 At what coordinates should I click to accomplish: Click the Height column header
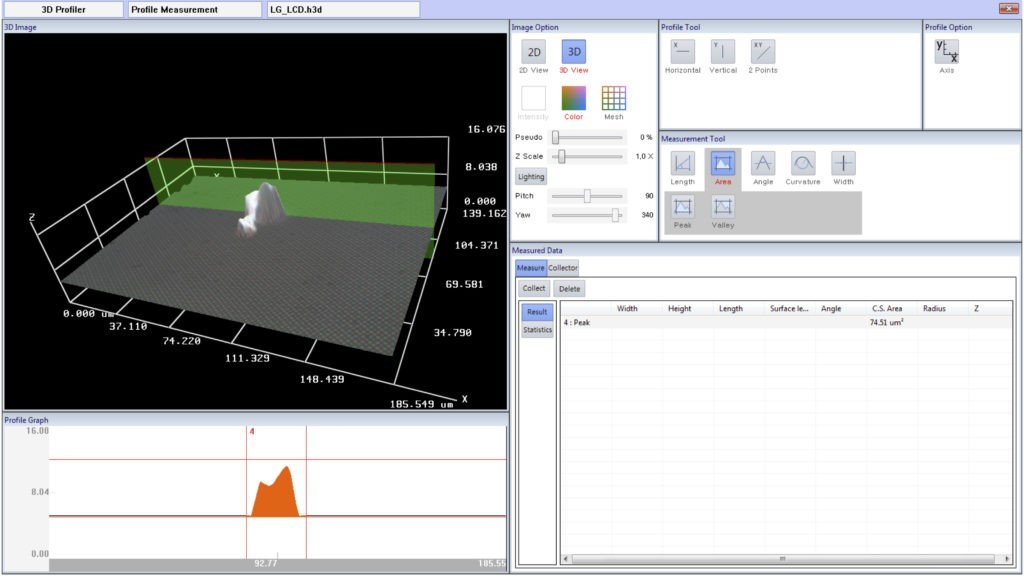679,309
